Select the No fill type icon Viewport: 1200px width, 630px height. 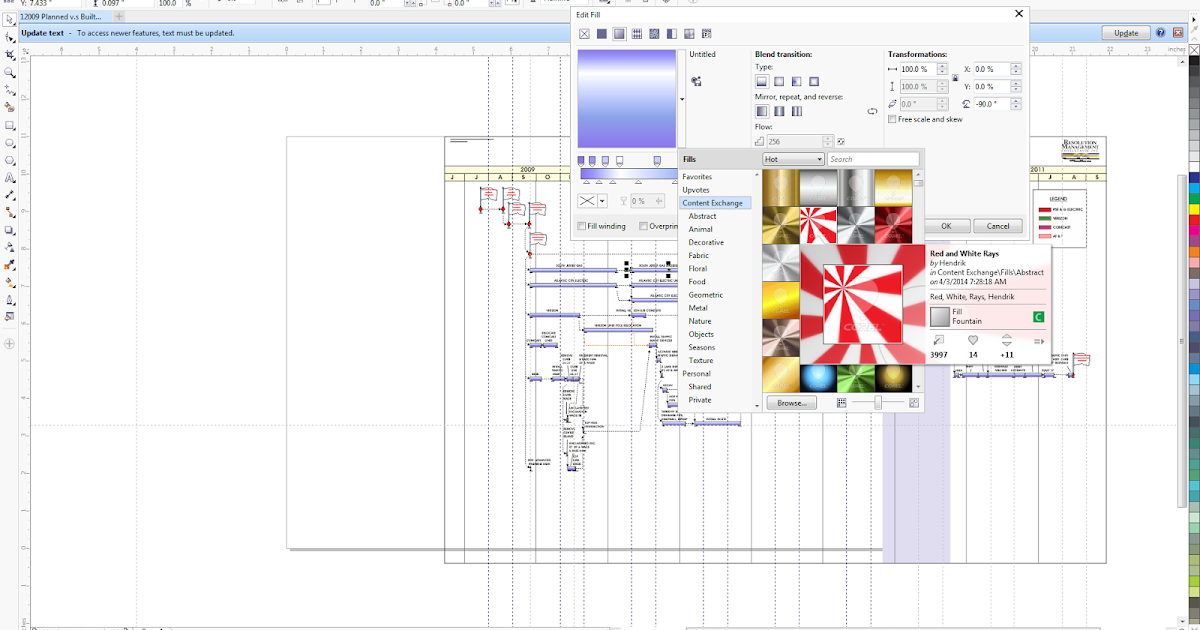coord(585,34)
